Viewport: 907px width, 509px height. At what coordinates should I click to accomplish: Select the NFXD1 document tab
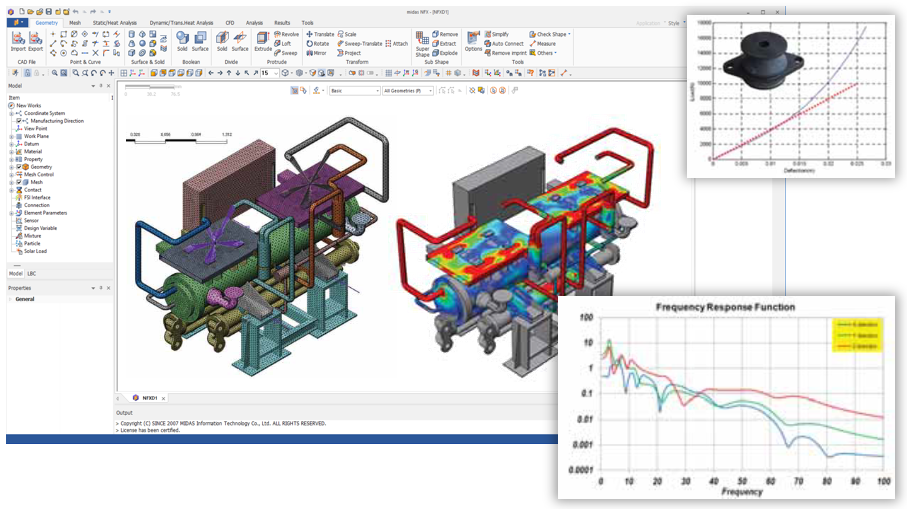click(150, 398)
